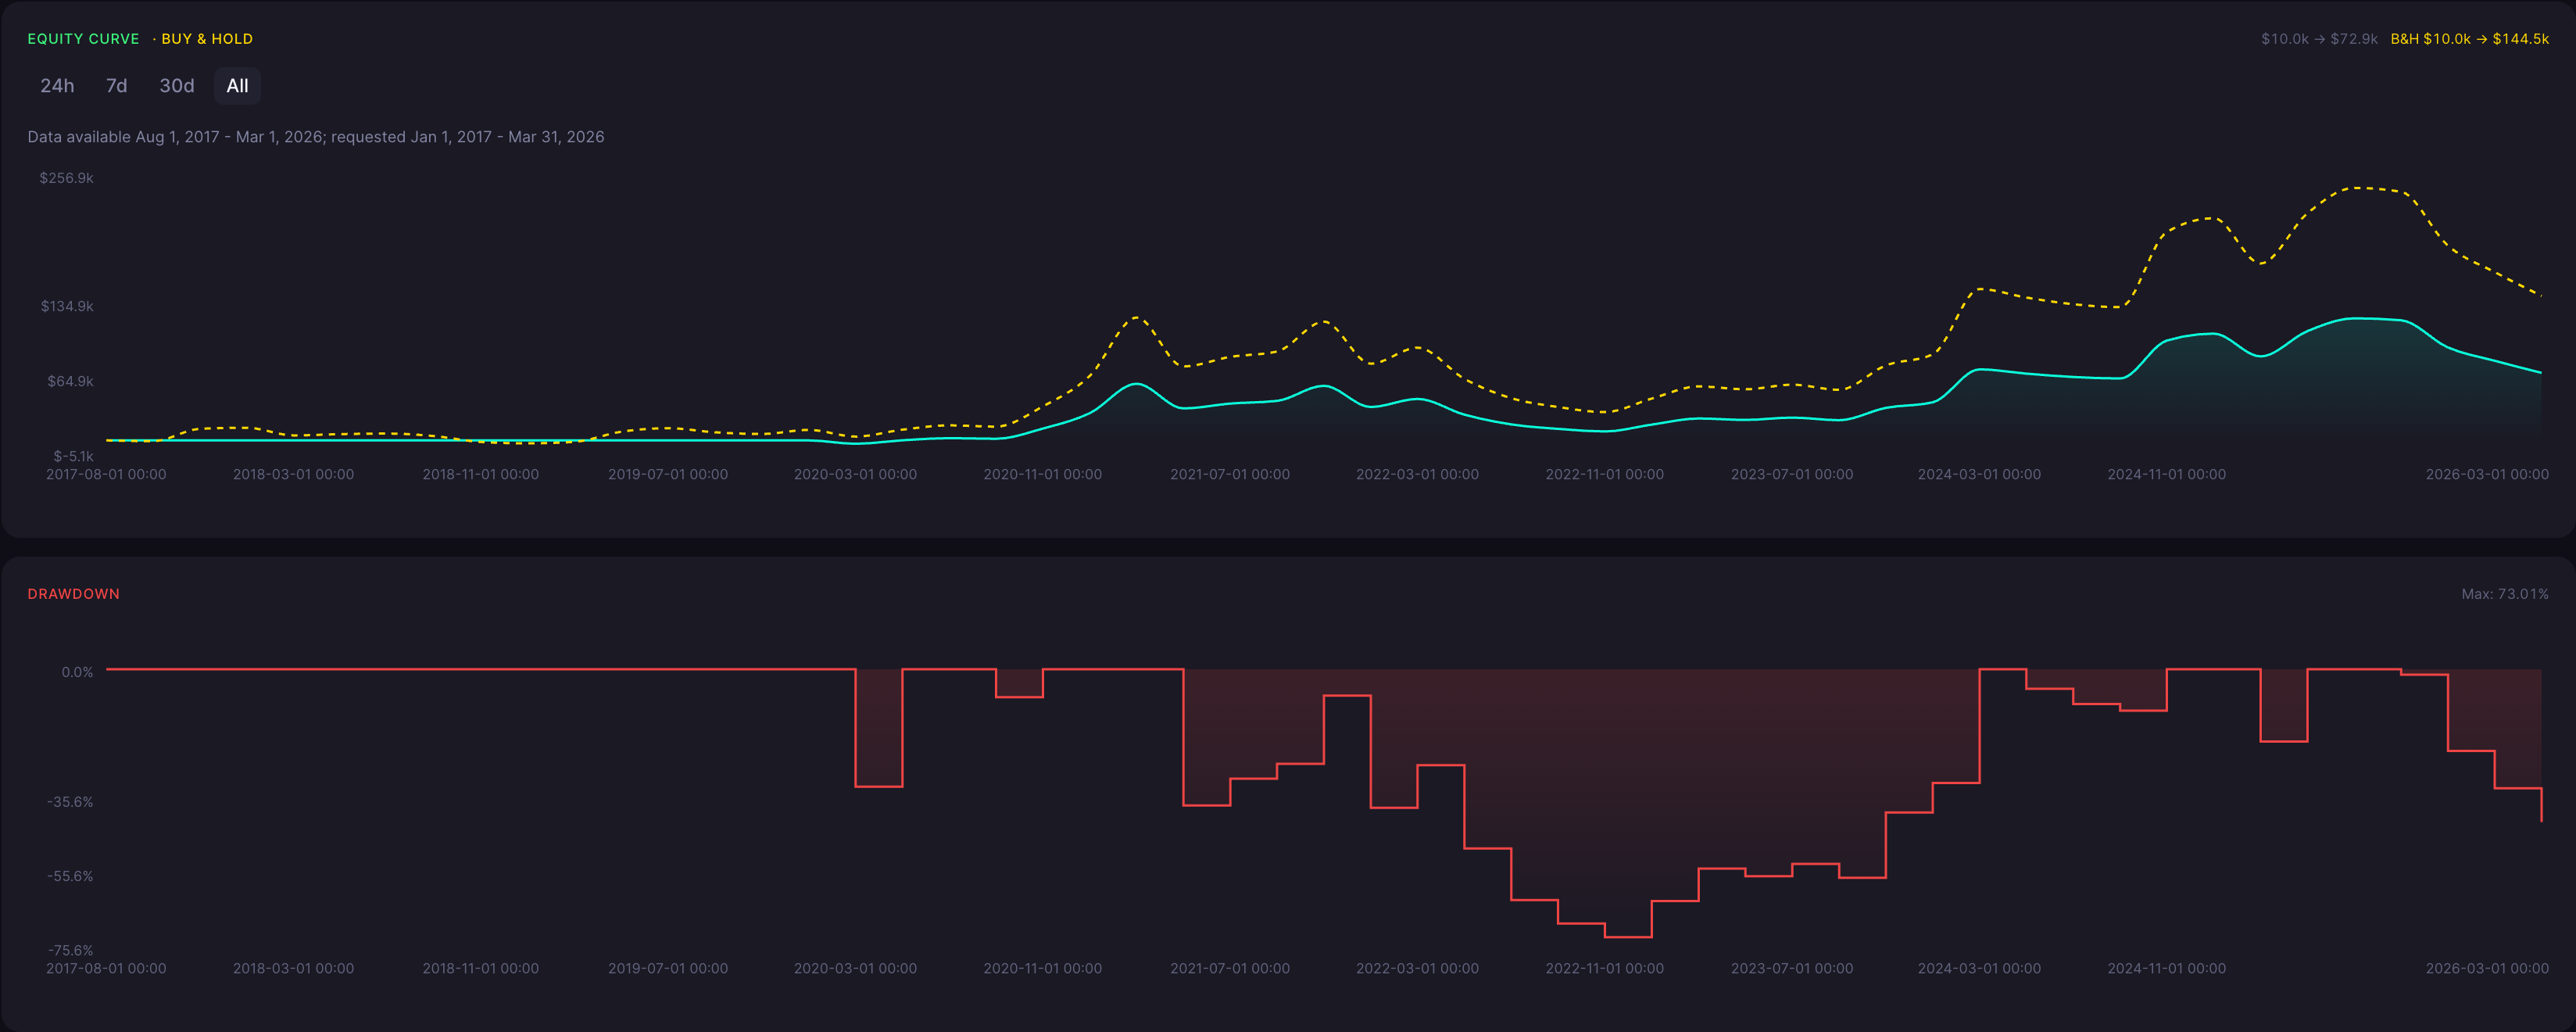This screenshot has width=2576, height=1032.
Task: Click the DRAWDOWN panel title
Action: (73, 594)
